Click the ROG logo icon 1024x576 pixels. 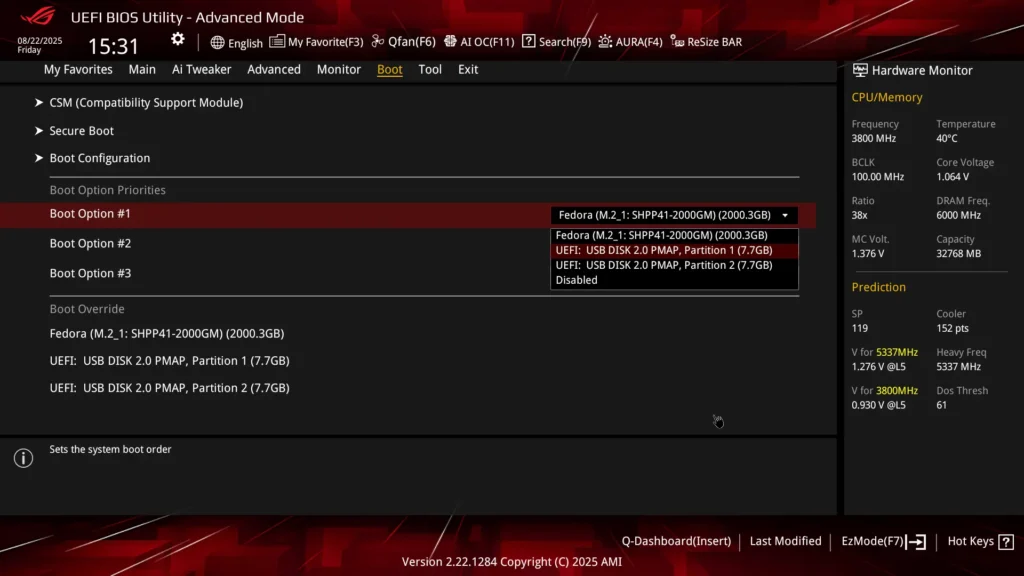coord(38,16)
